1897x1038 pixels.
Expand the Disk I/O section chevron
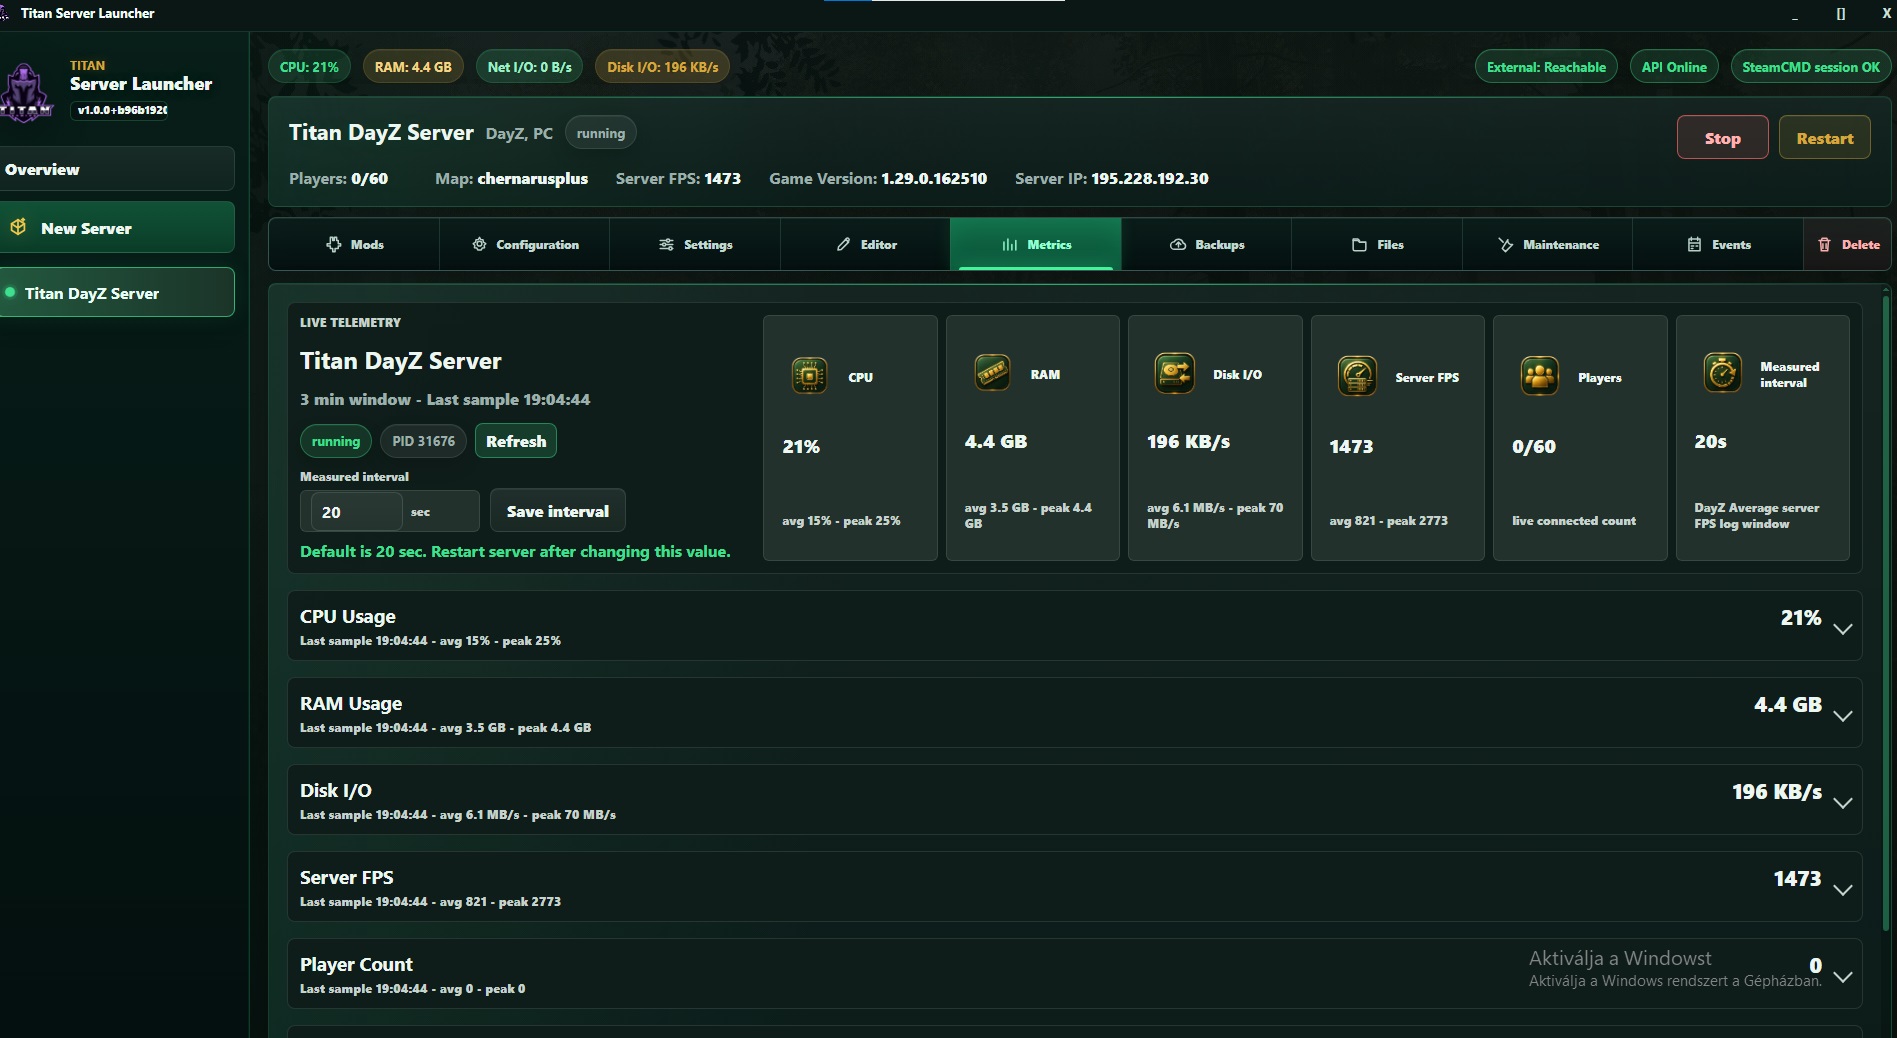pos(1843,802)
